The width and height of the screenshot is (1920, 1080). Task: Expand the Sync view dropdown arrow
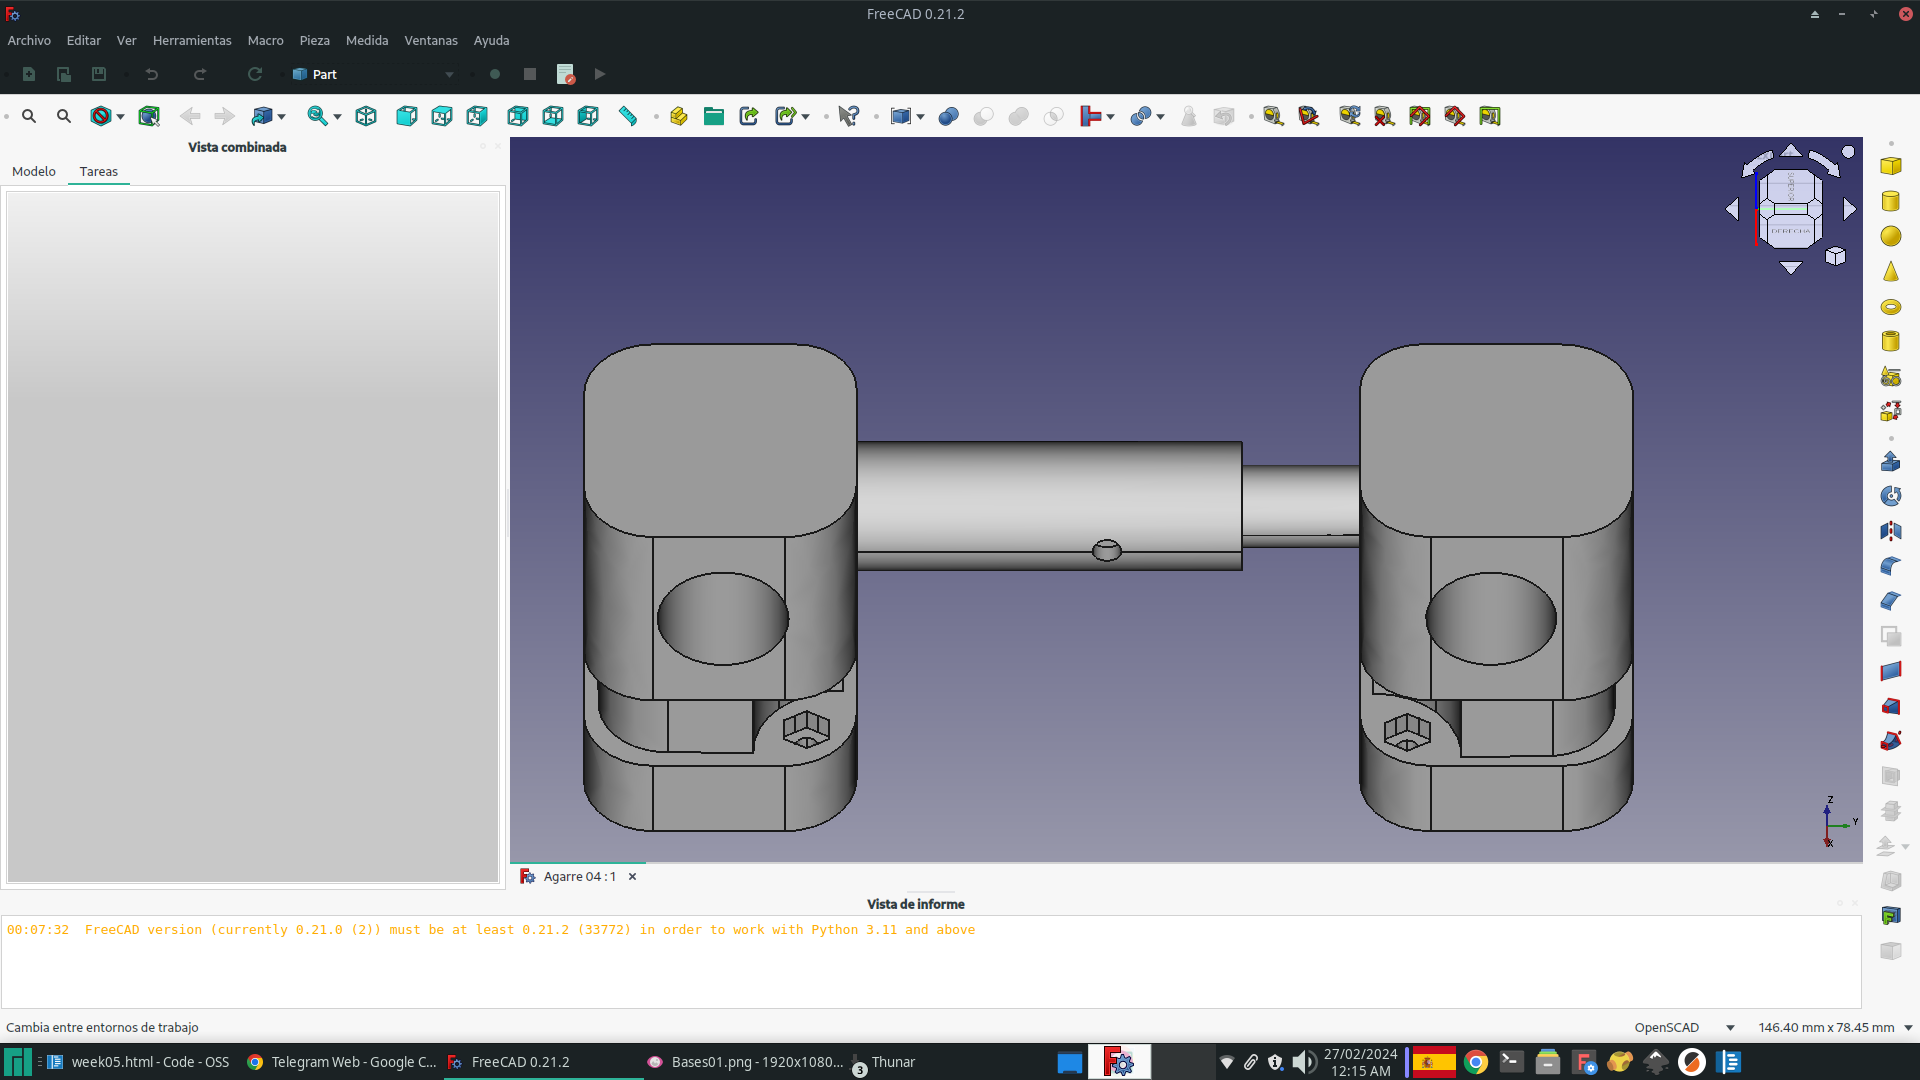coord(337,117)
